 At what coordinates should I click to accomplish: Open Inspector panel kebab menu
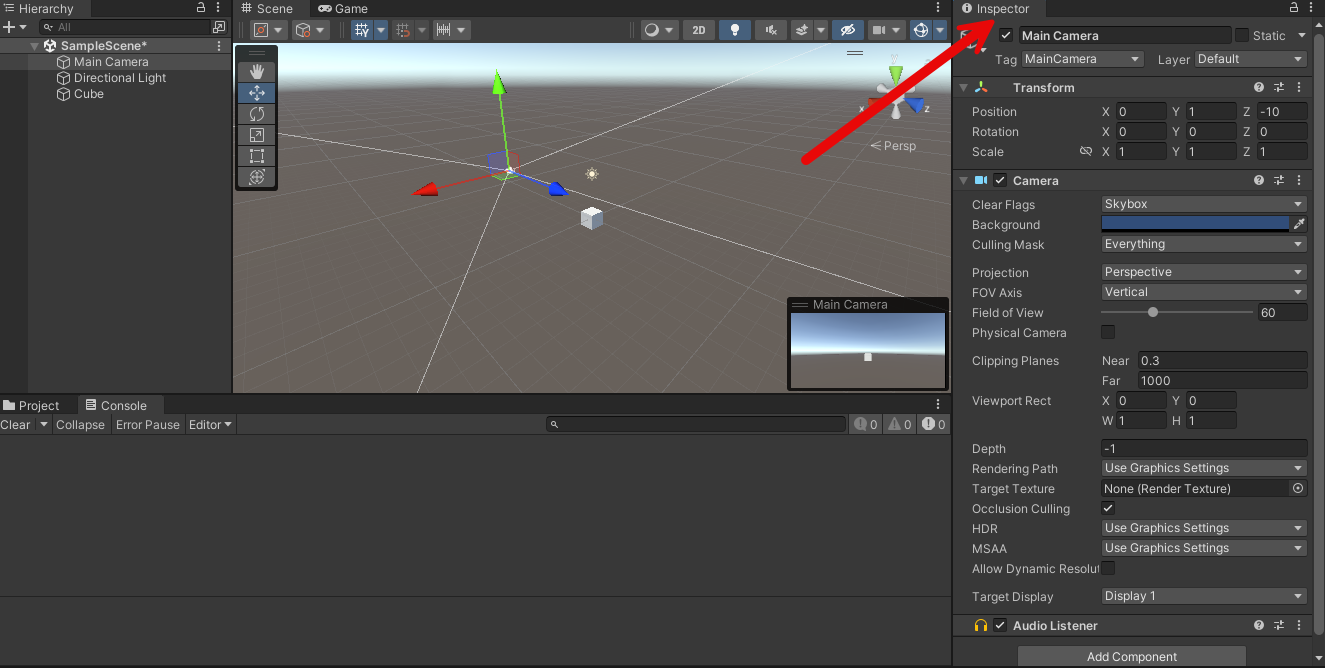[1311, 8]
